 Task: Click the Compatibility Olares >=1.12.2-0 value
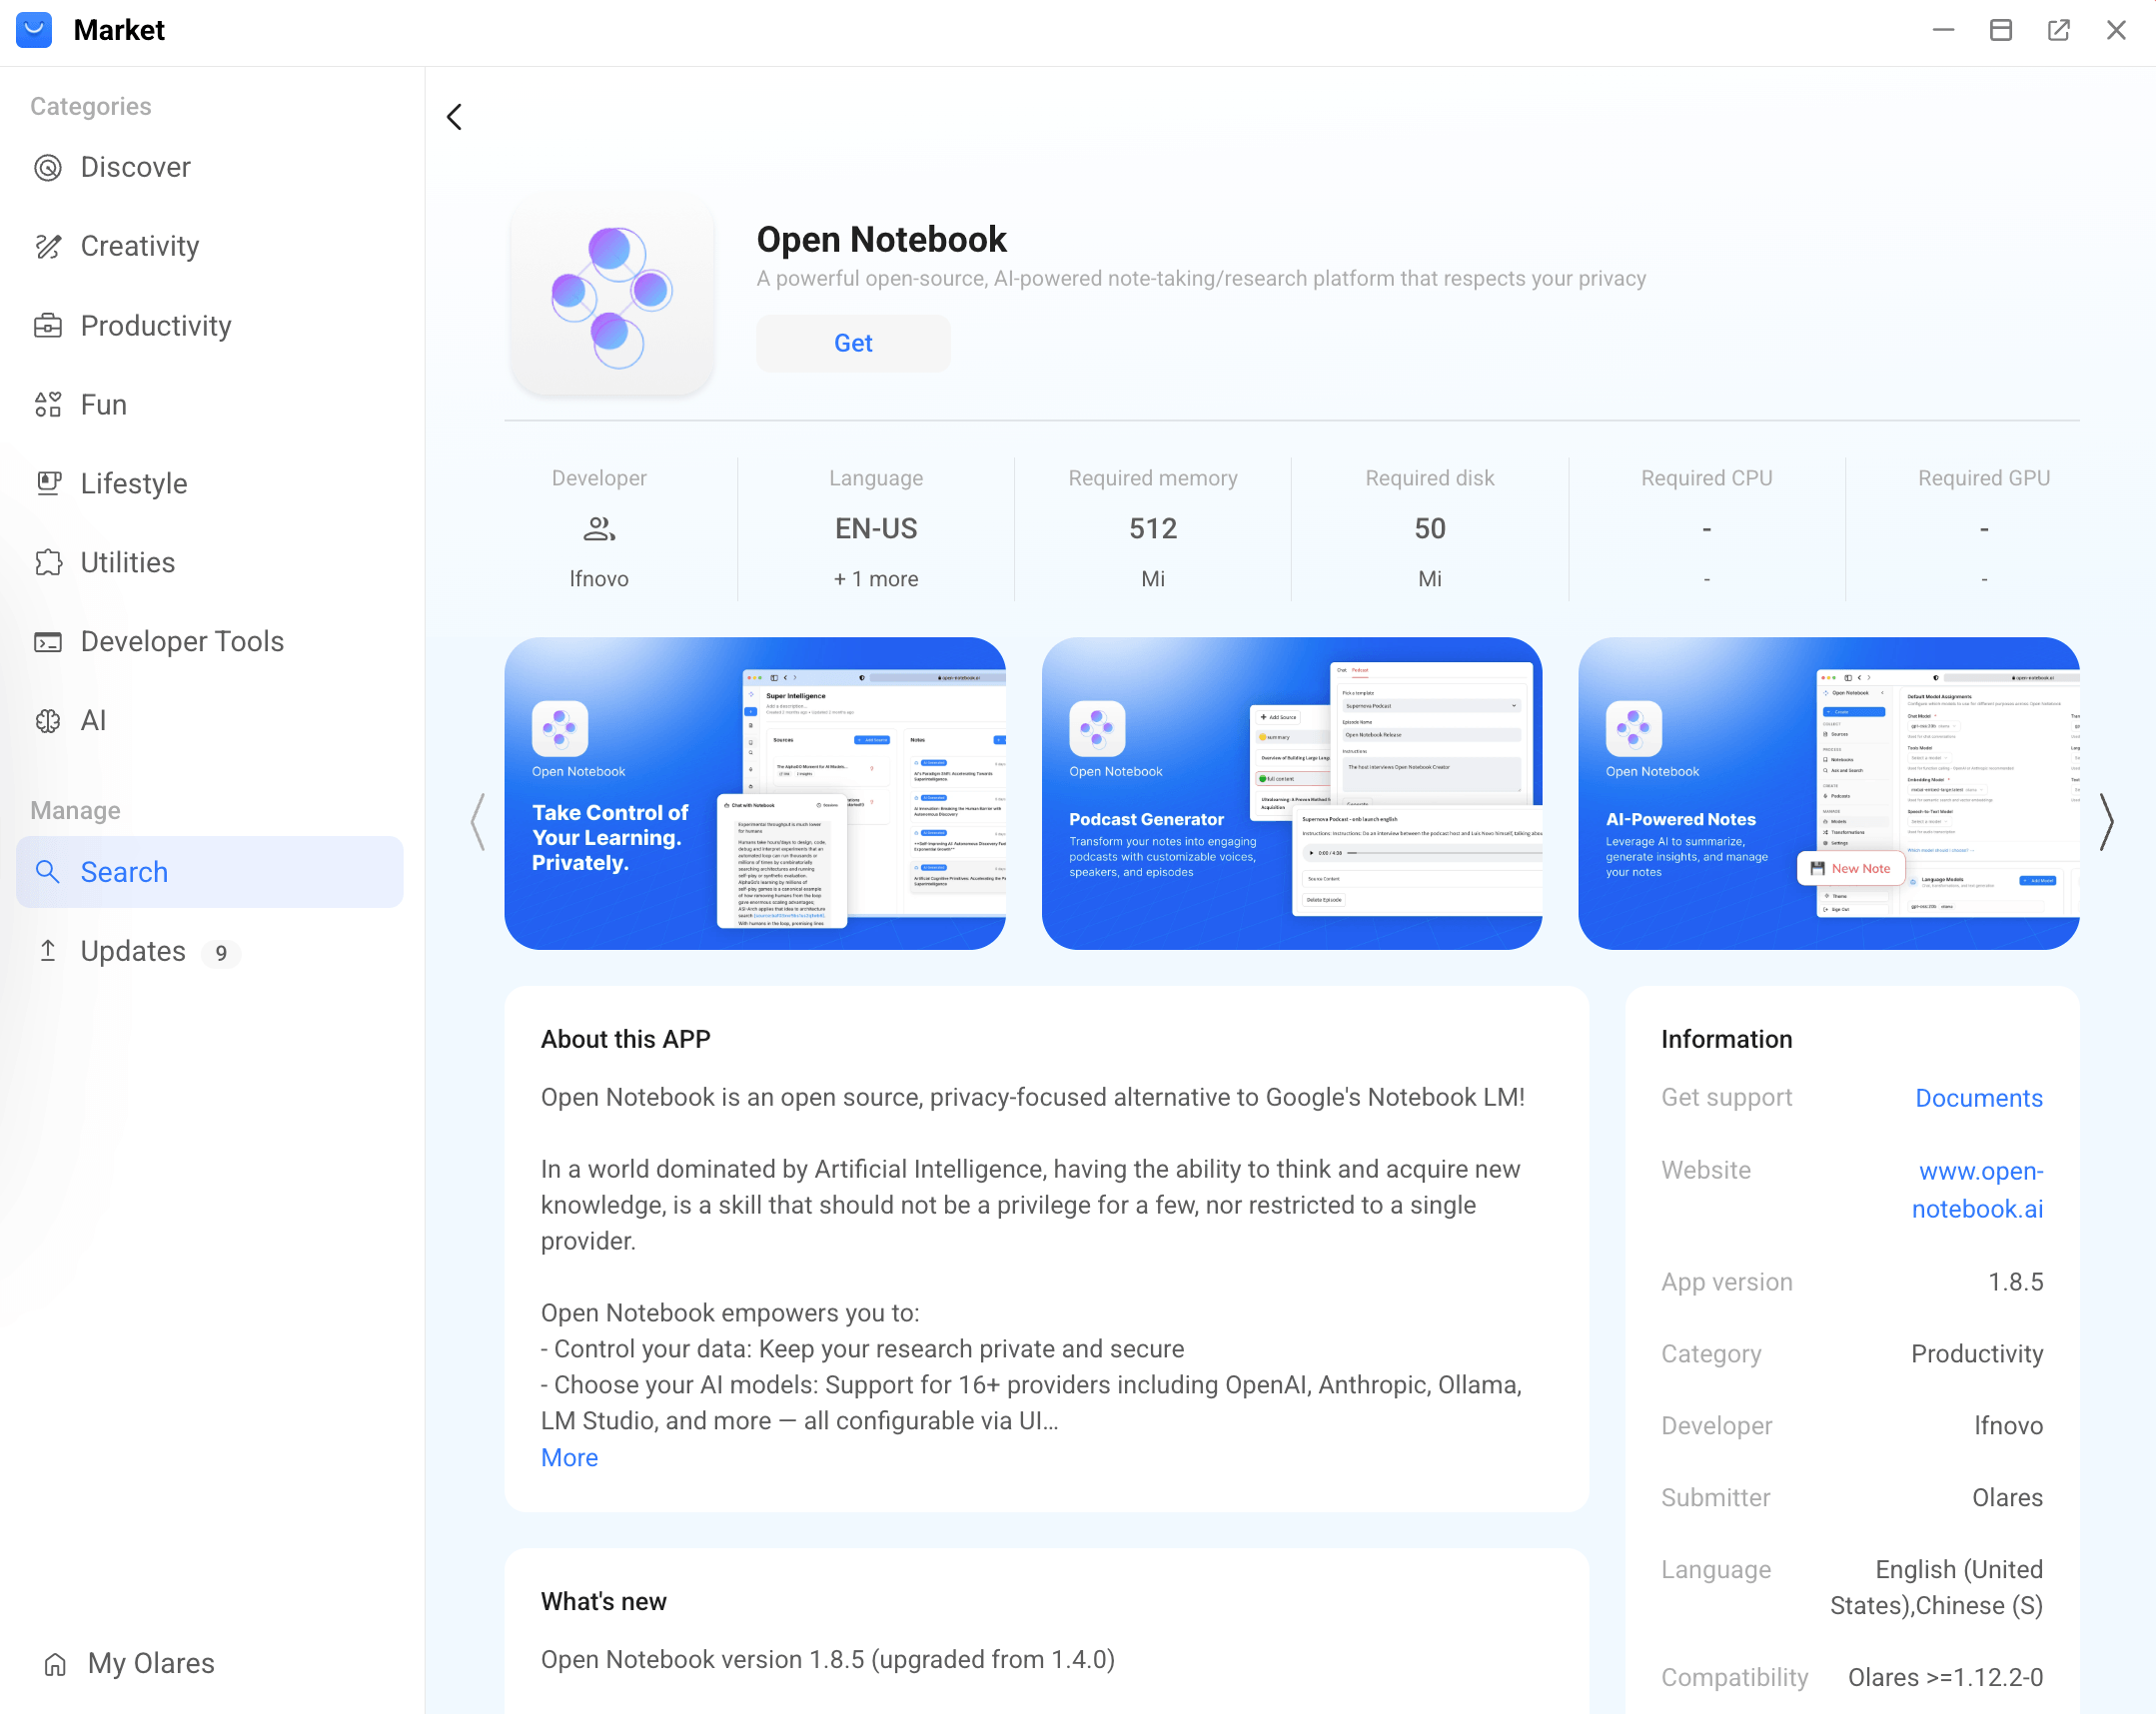coord(1945,1678)
